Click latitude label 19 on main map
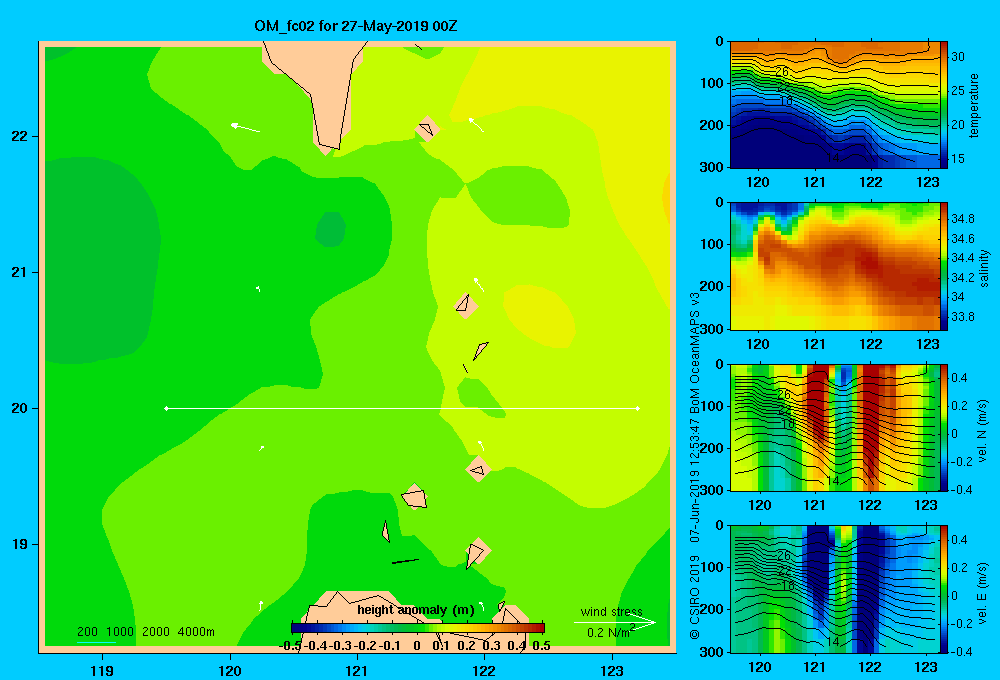The image size is (1000, 680). tap(20, 544)
